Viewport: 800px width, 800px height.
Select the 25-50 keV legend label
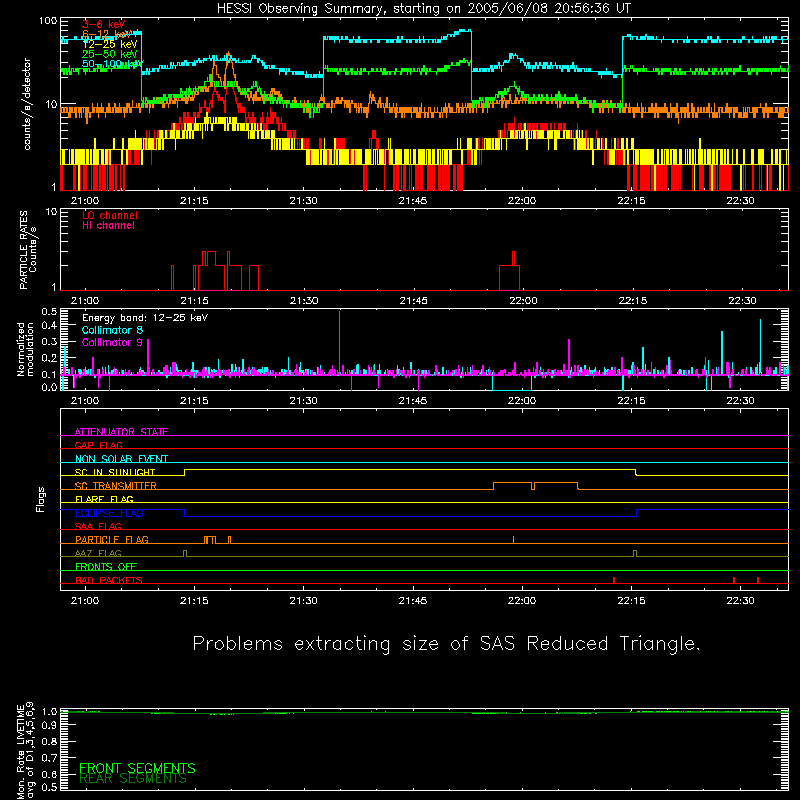point(109,54)
